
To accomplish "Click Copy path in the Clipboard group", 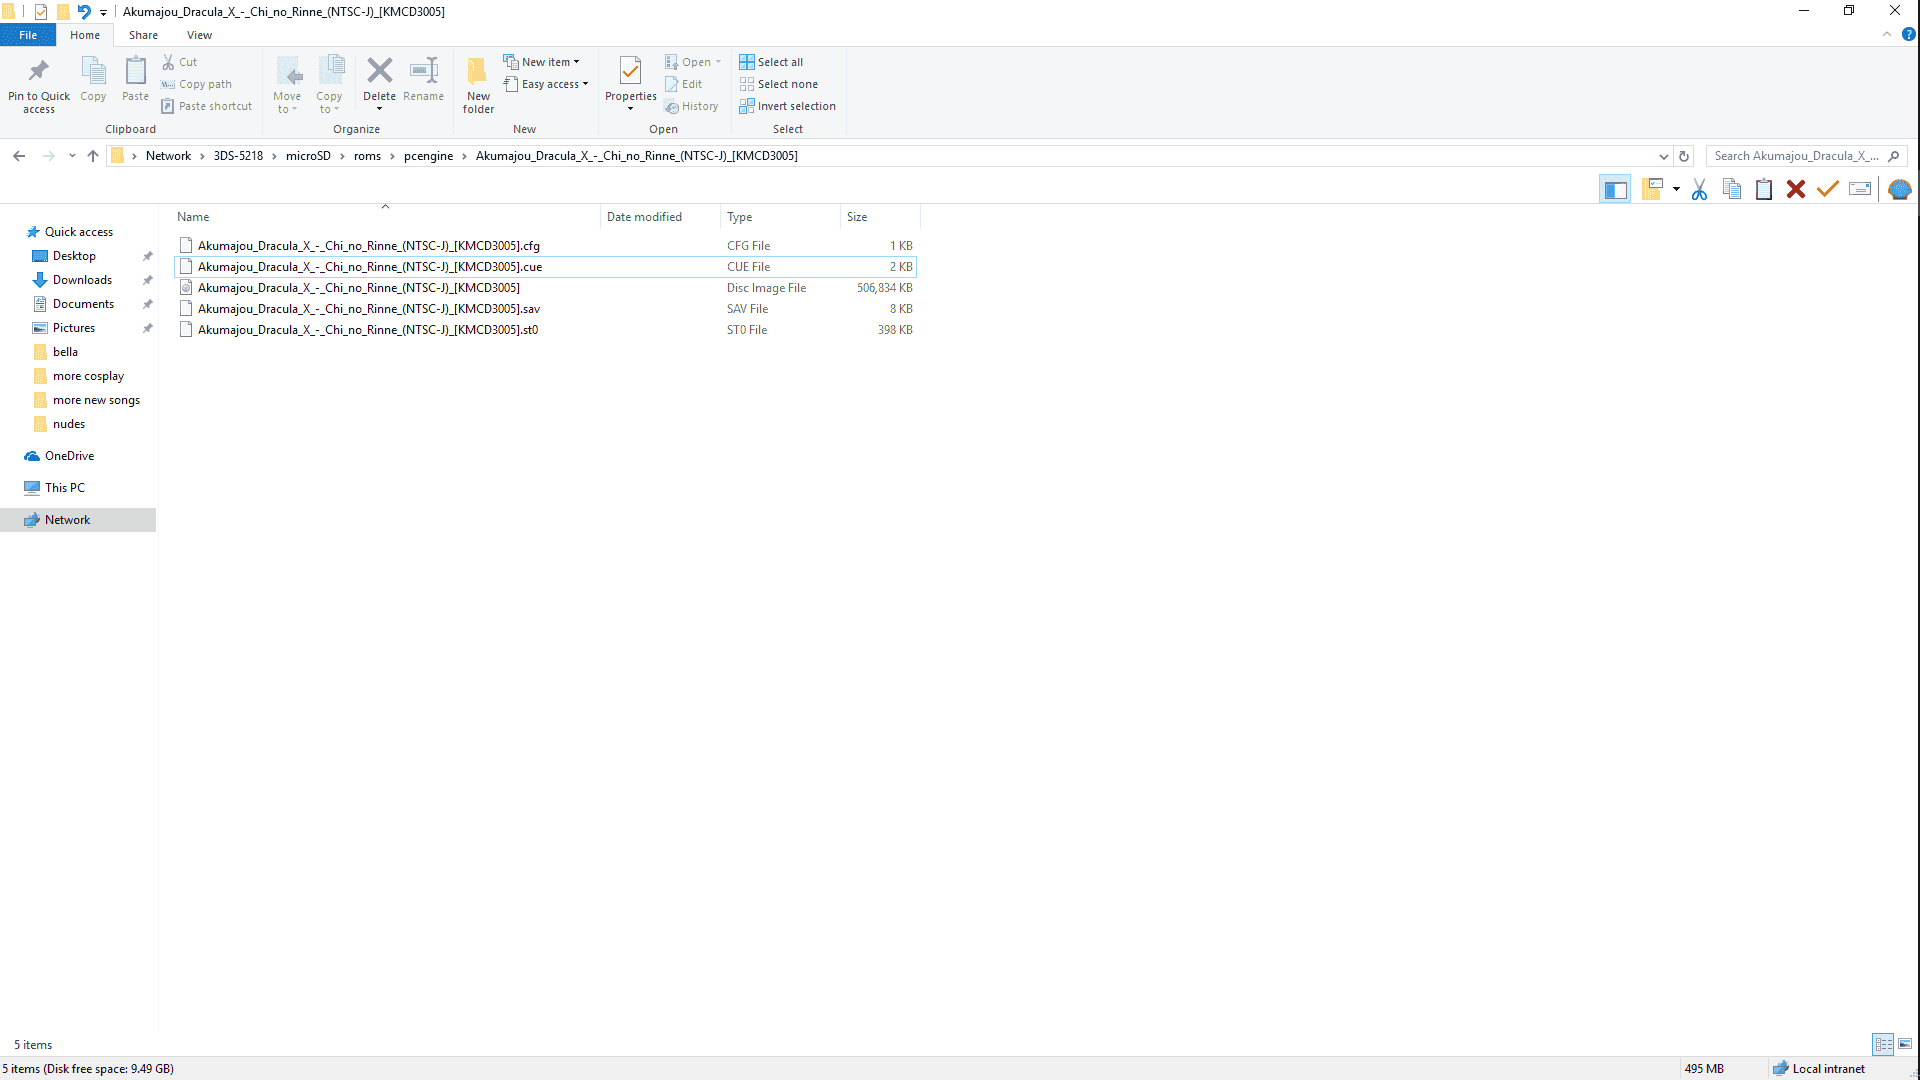I will (196, 84).
